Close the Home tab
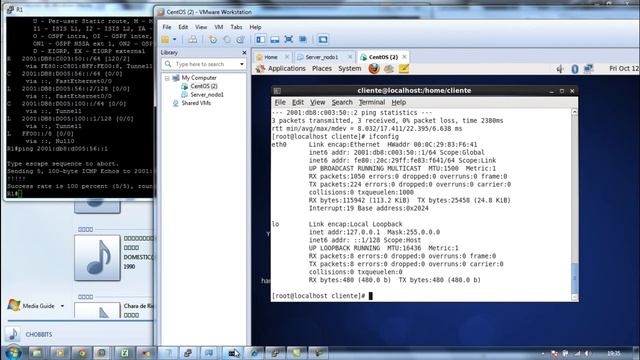640x360 pixels. pos(287,57)
